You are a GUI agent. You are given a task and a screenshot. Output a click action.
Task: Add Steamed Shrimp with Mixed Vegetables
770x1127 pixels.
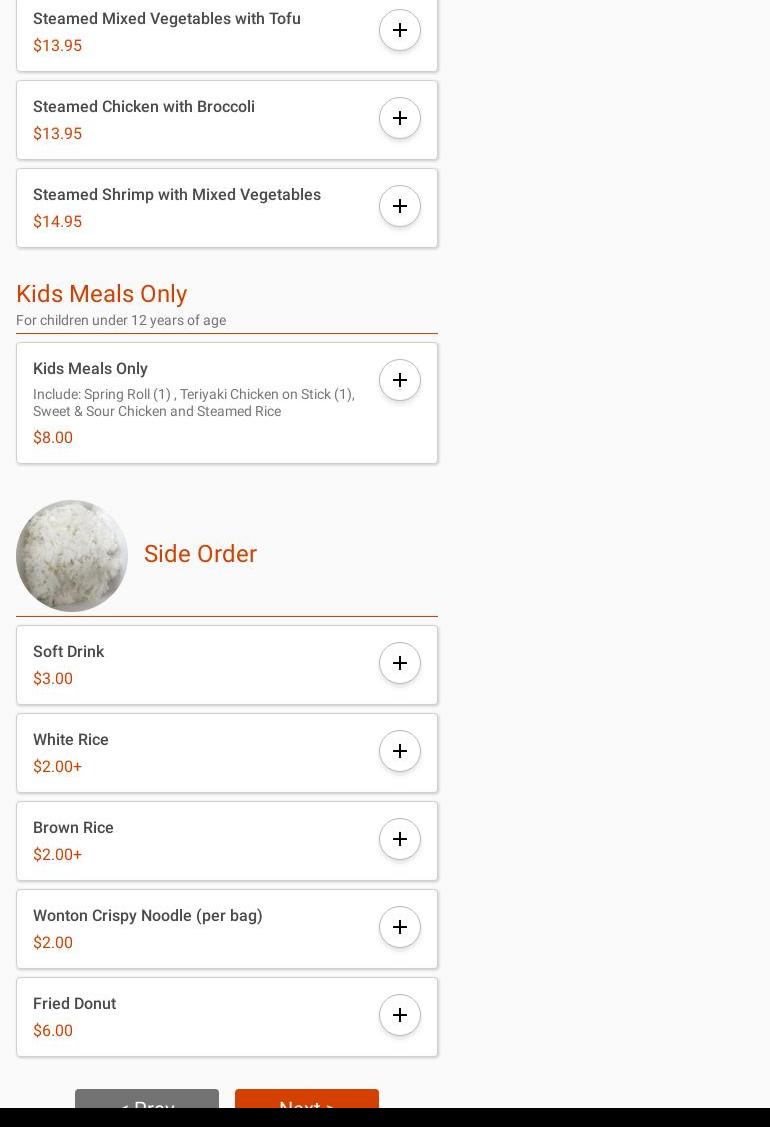(x=400, y=206)
